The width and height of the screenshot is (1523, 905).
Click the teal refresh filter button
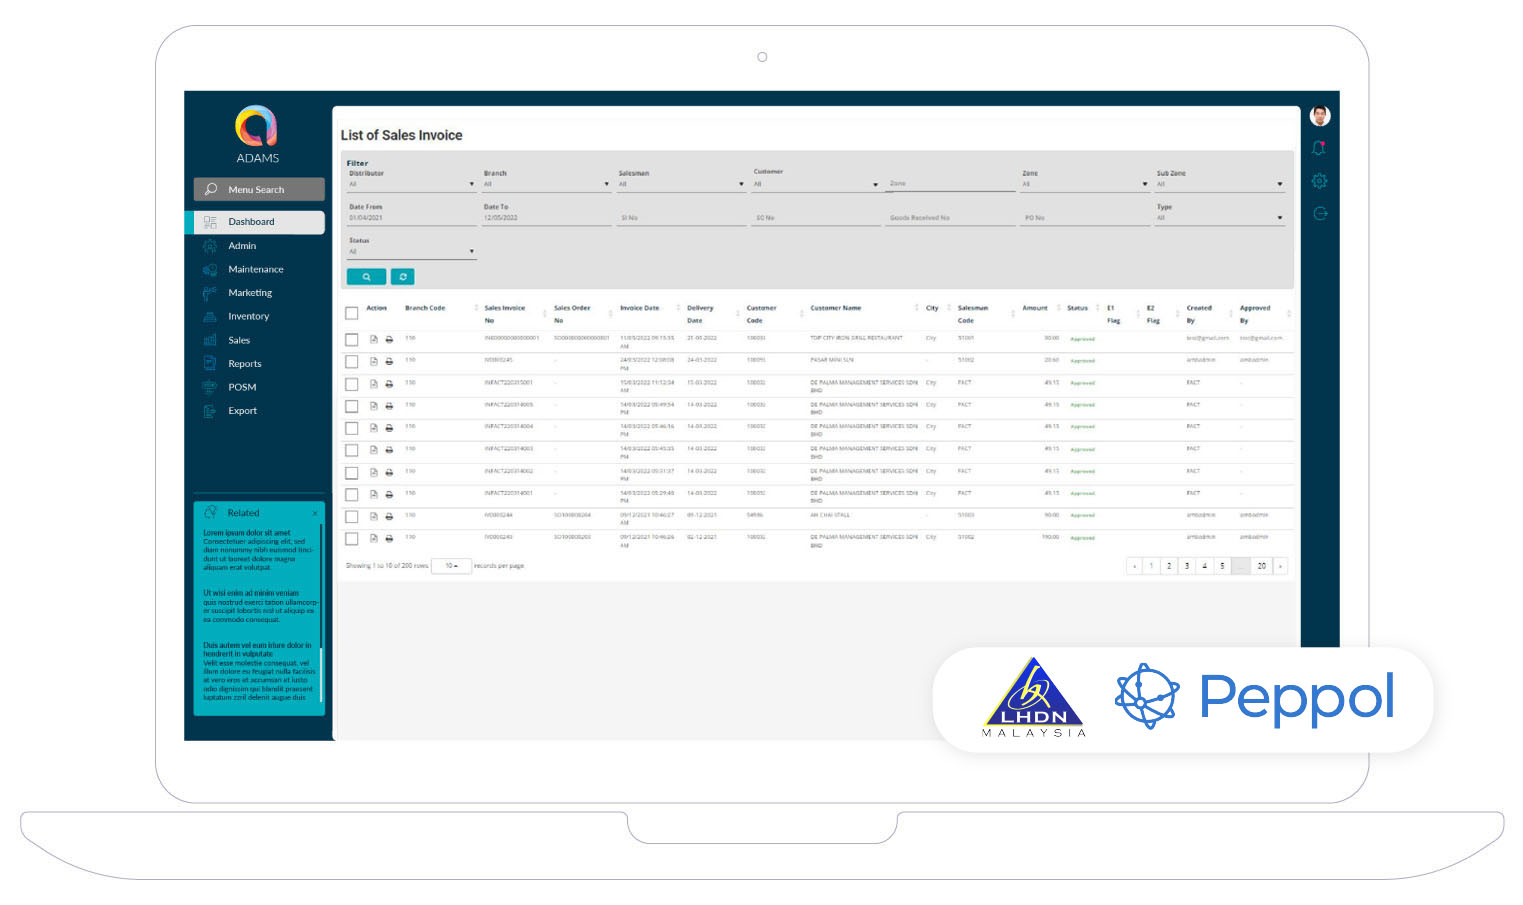click(x=402, y=277)
